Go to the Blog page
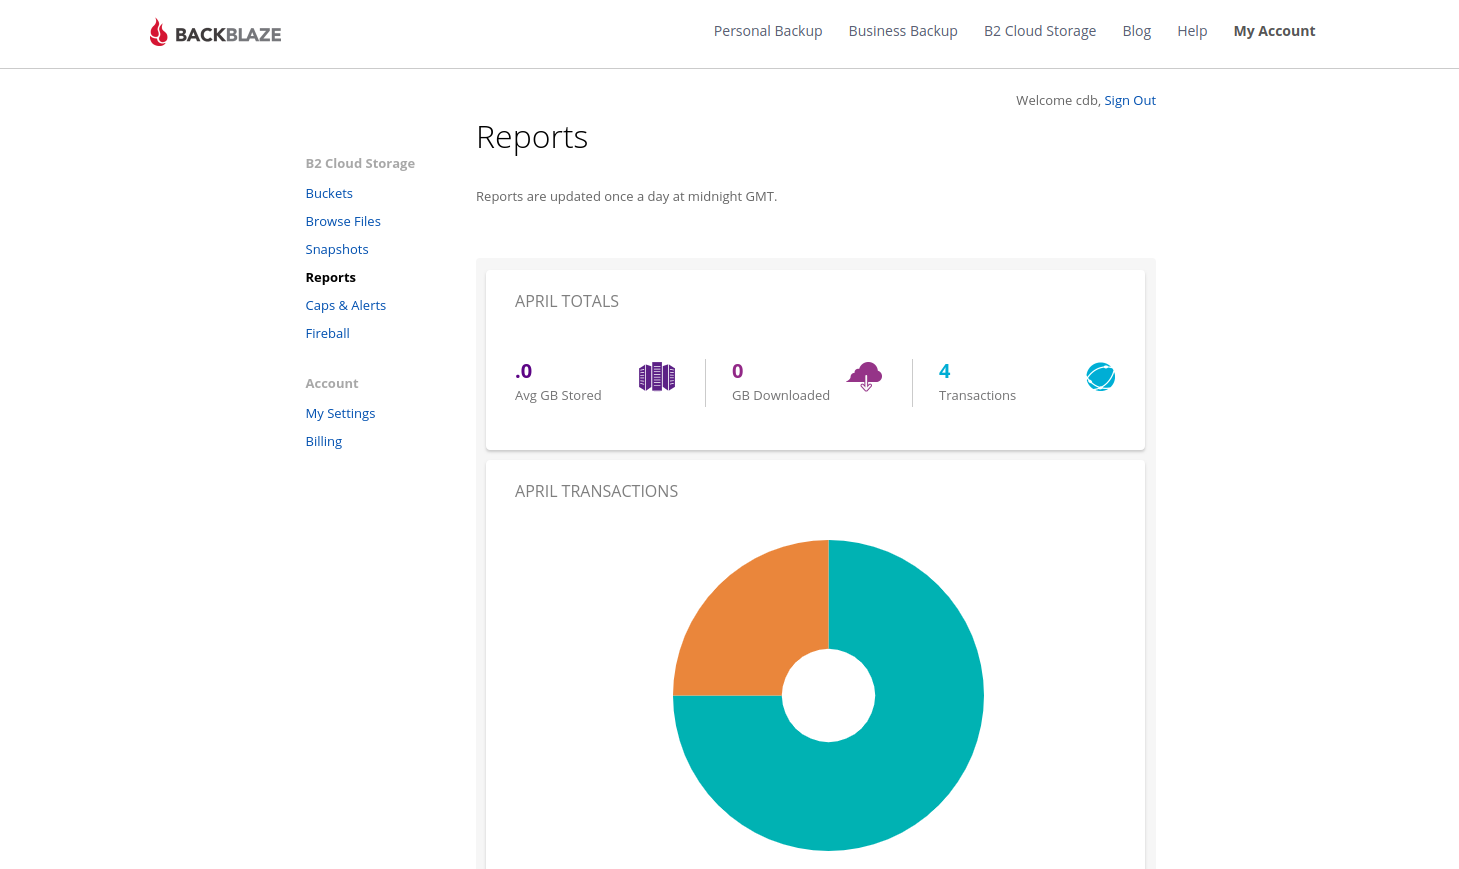The image size is (1459, 869). point(1137,31)
